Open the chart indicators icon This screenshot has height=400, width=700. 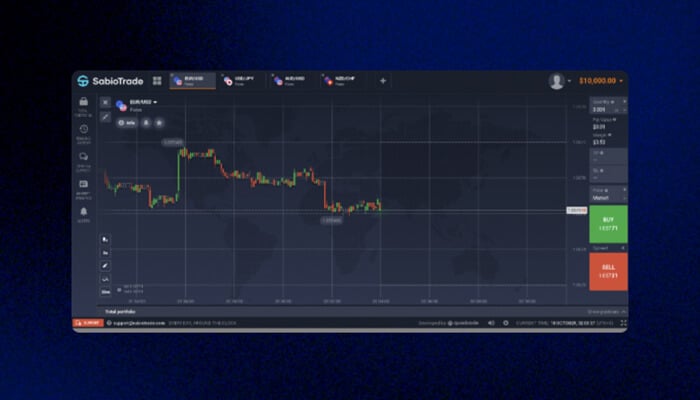coord(105,279)
